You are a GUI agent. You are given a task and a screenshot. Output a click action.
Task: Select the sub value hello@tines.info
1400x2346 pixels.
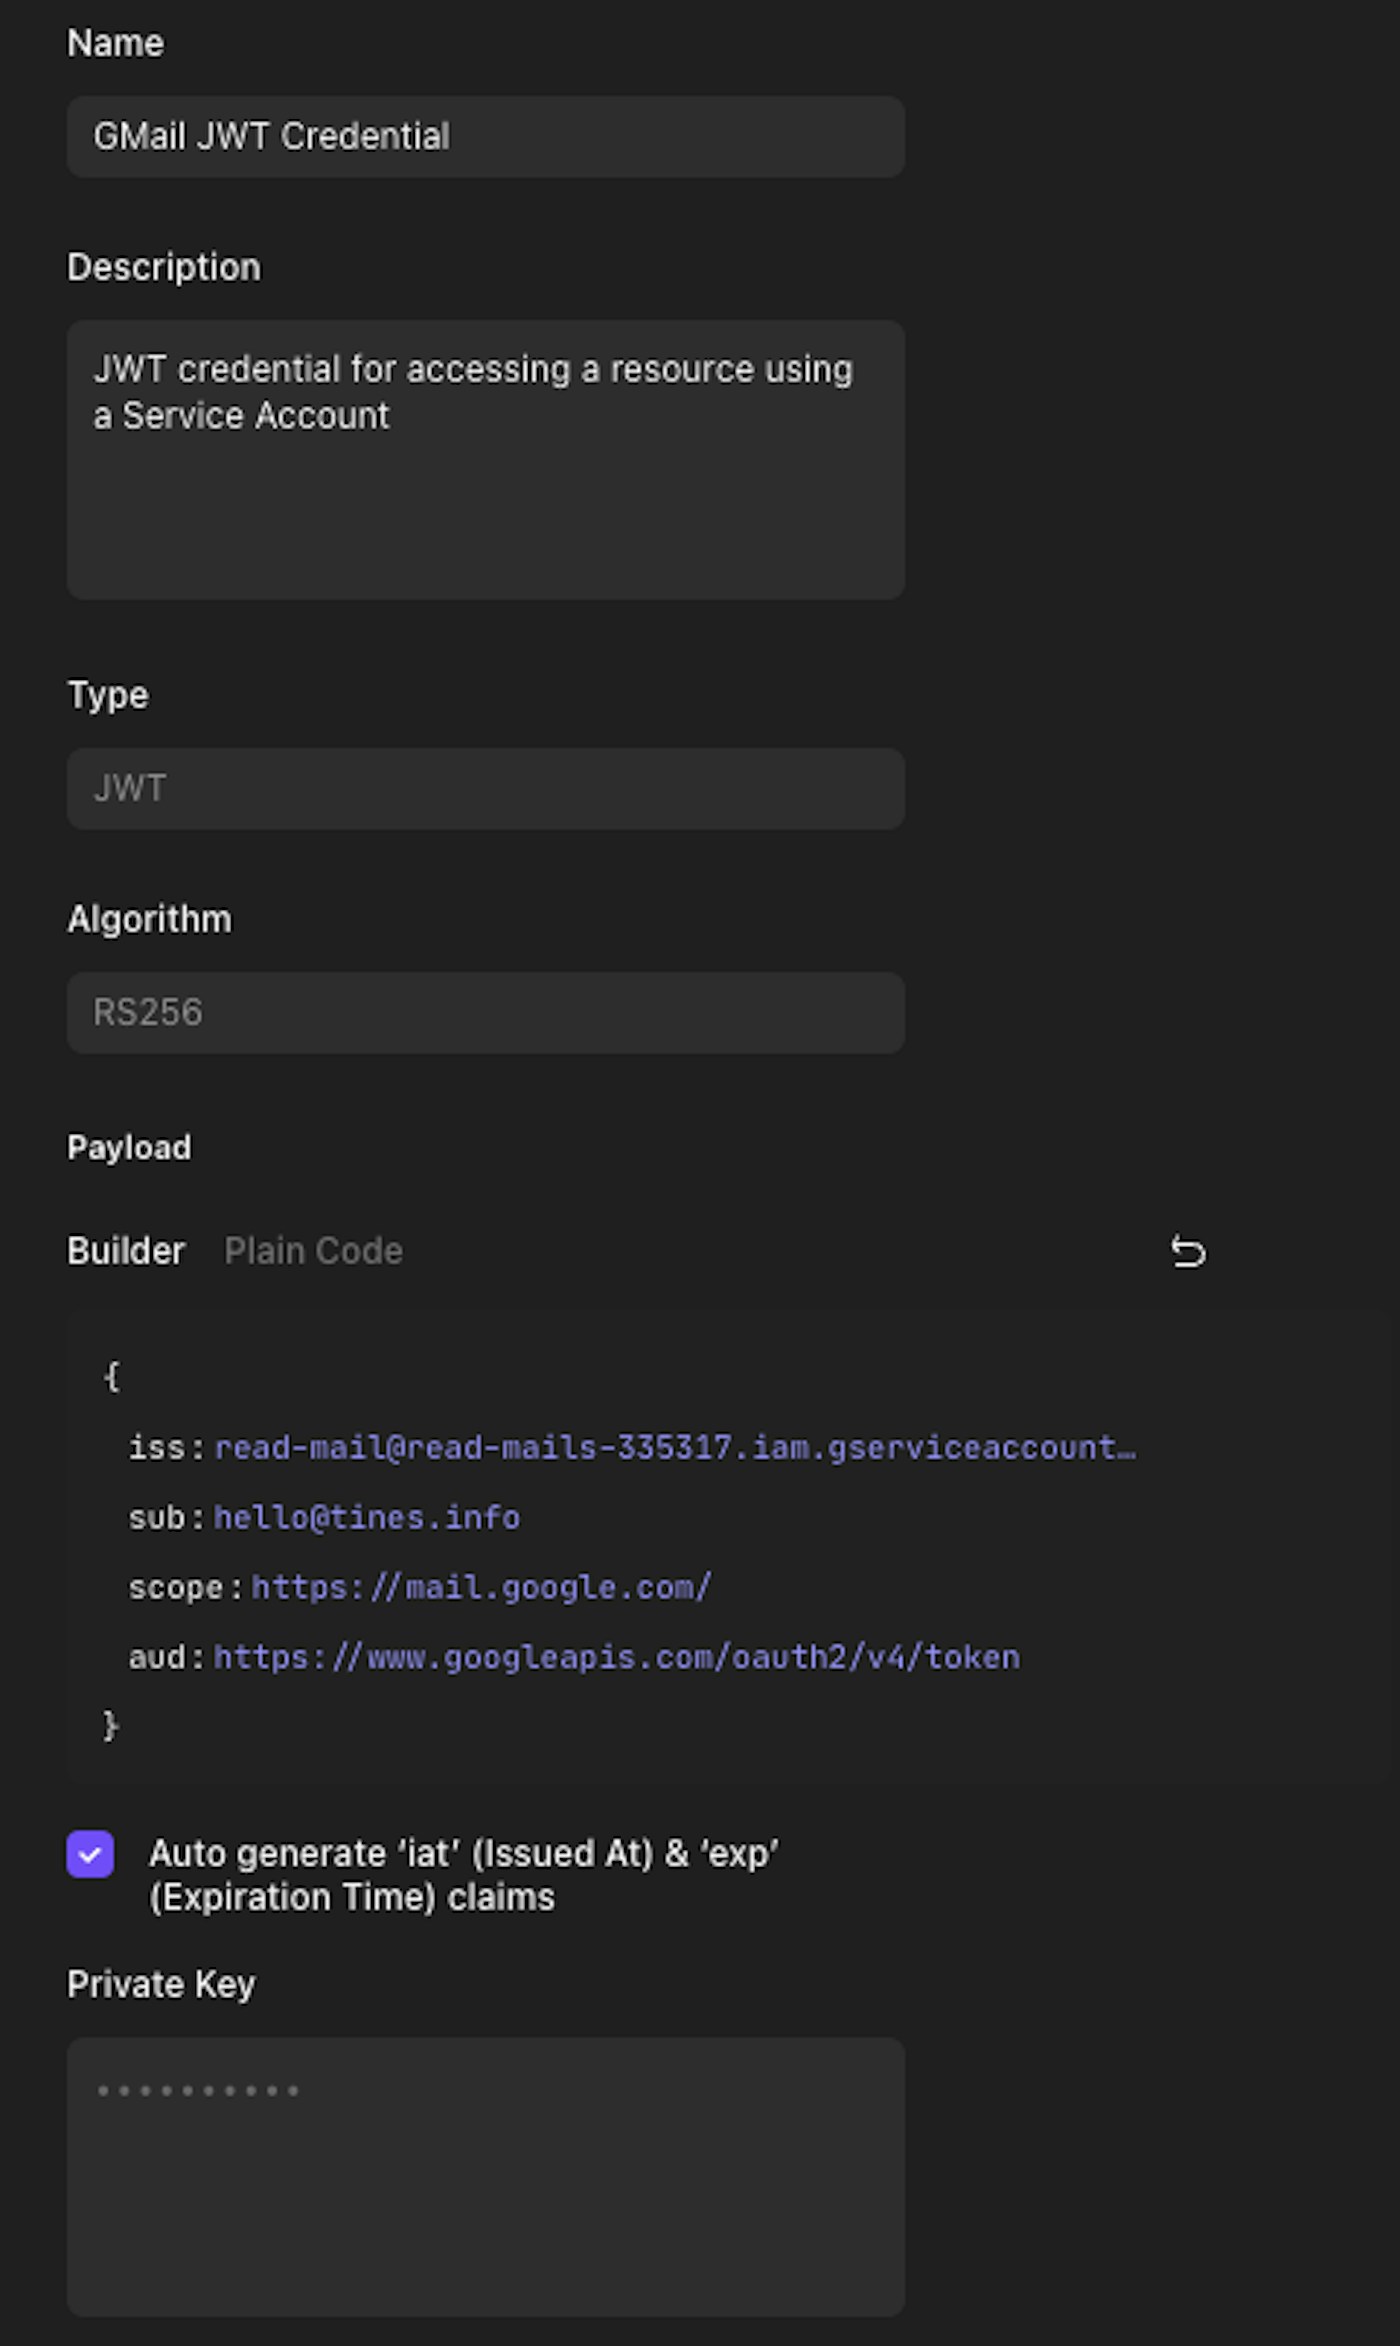coord(367,1518)
